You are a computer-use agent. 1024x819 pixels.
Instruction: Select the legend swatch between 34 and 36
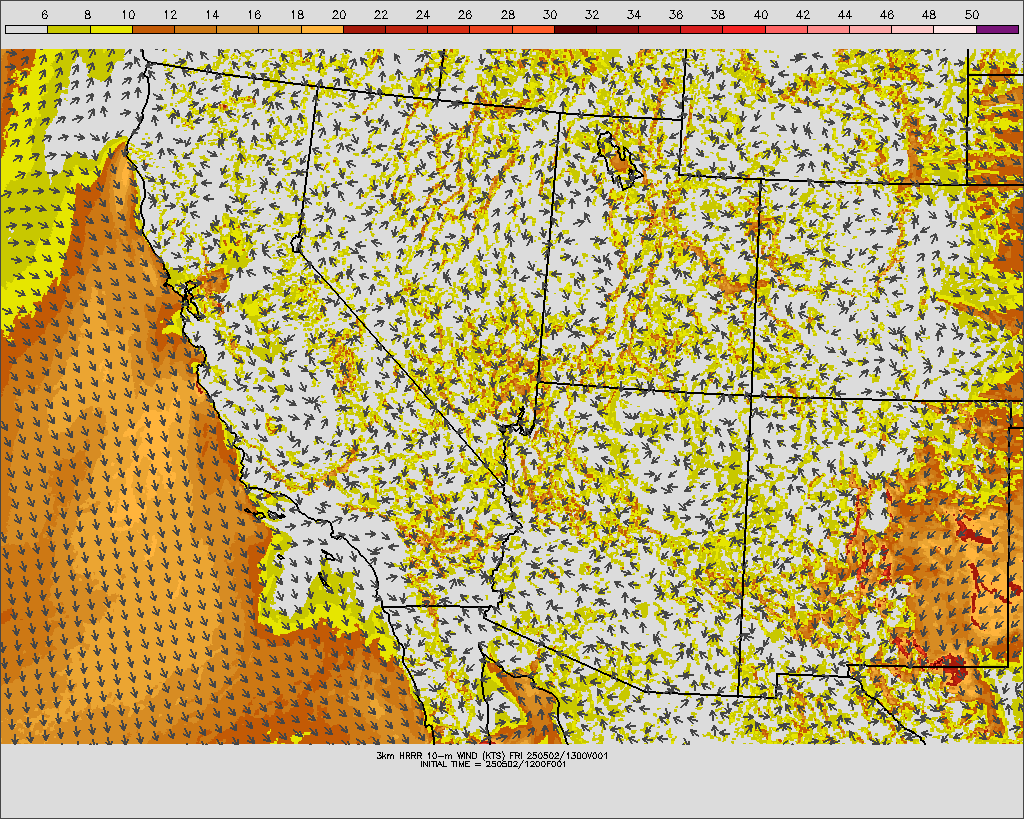click(x=660, y=29)
